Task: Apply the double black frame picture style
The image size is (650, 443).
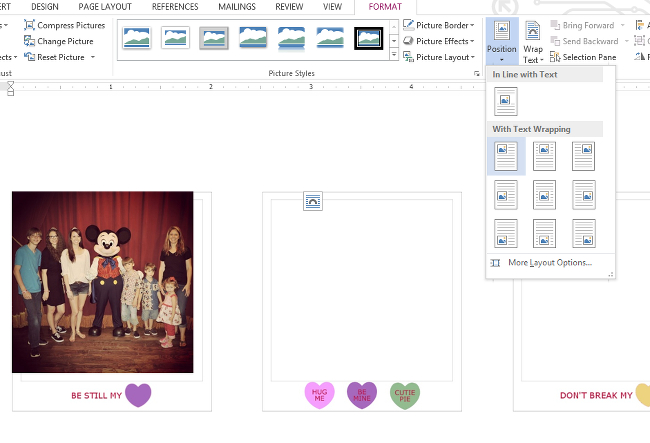Action: [x=369, y=38]
